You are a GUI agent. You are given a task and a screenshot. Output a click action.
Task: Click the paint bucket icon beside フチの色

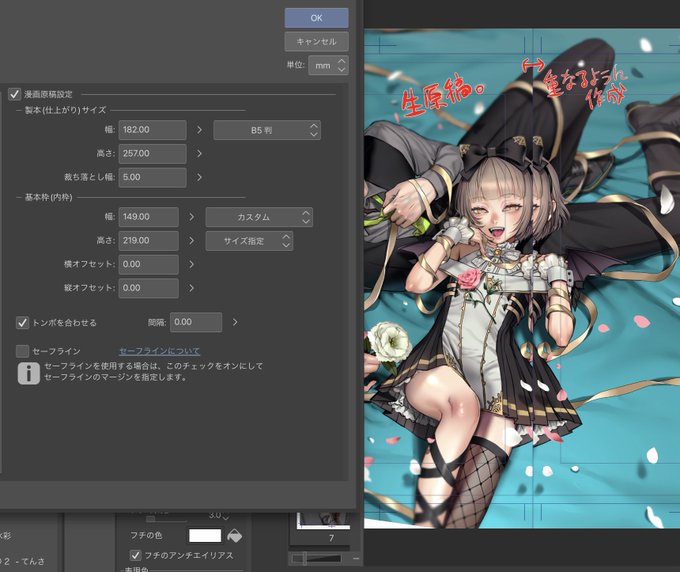[x=235, y=536]
